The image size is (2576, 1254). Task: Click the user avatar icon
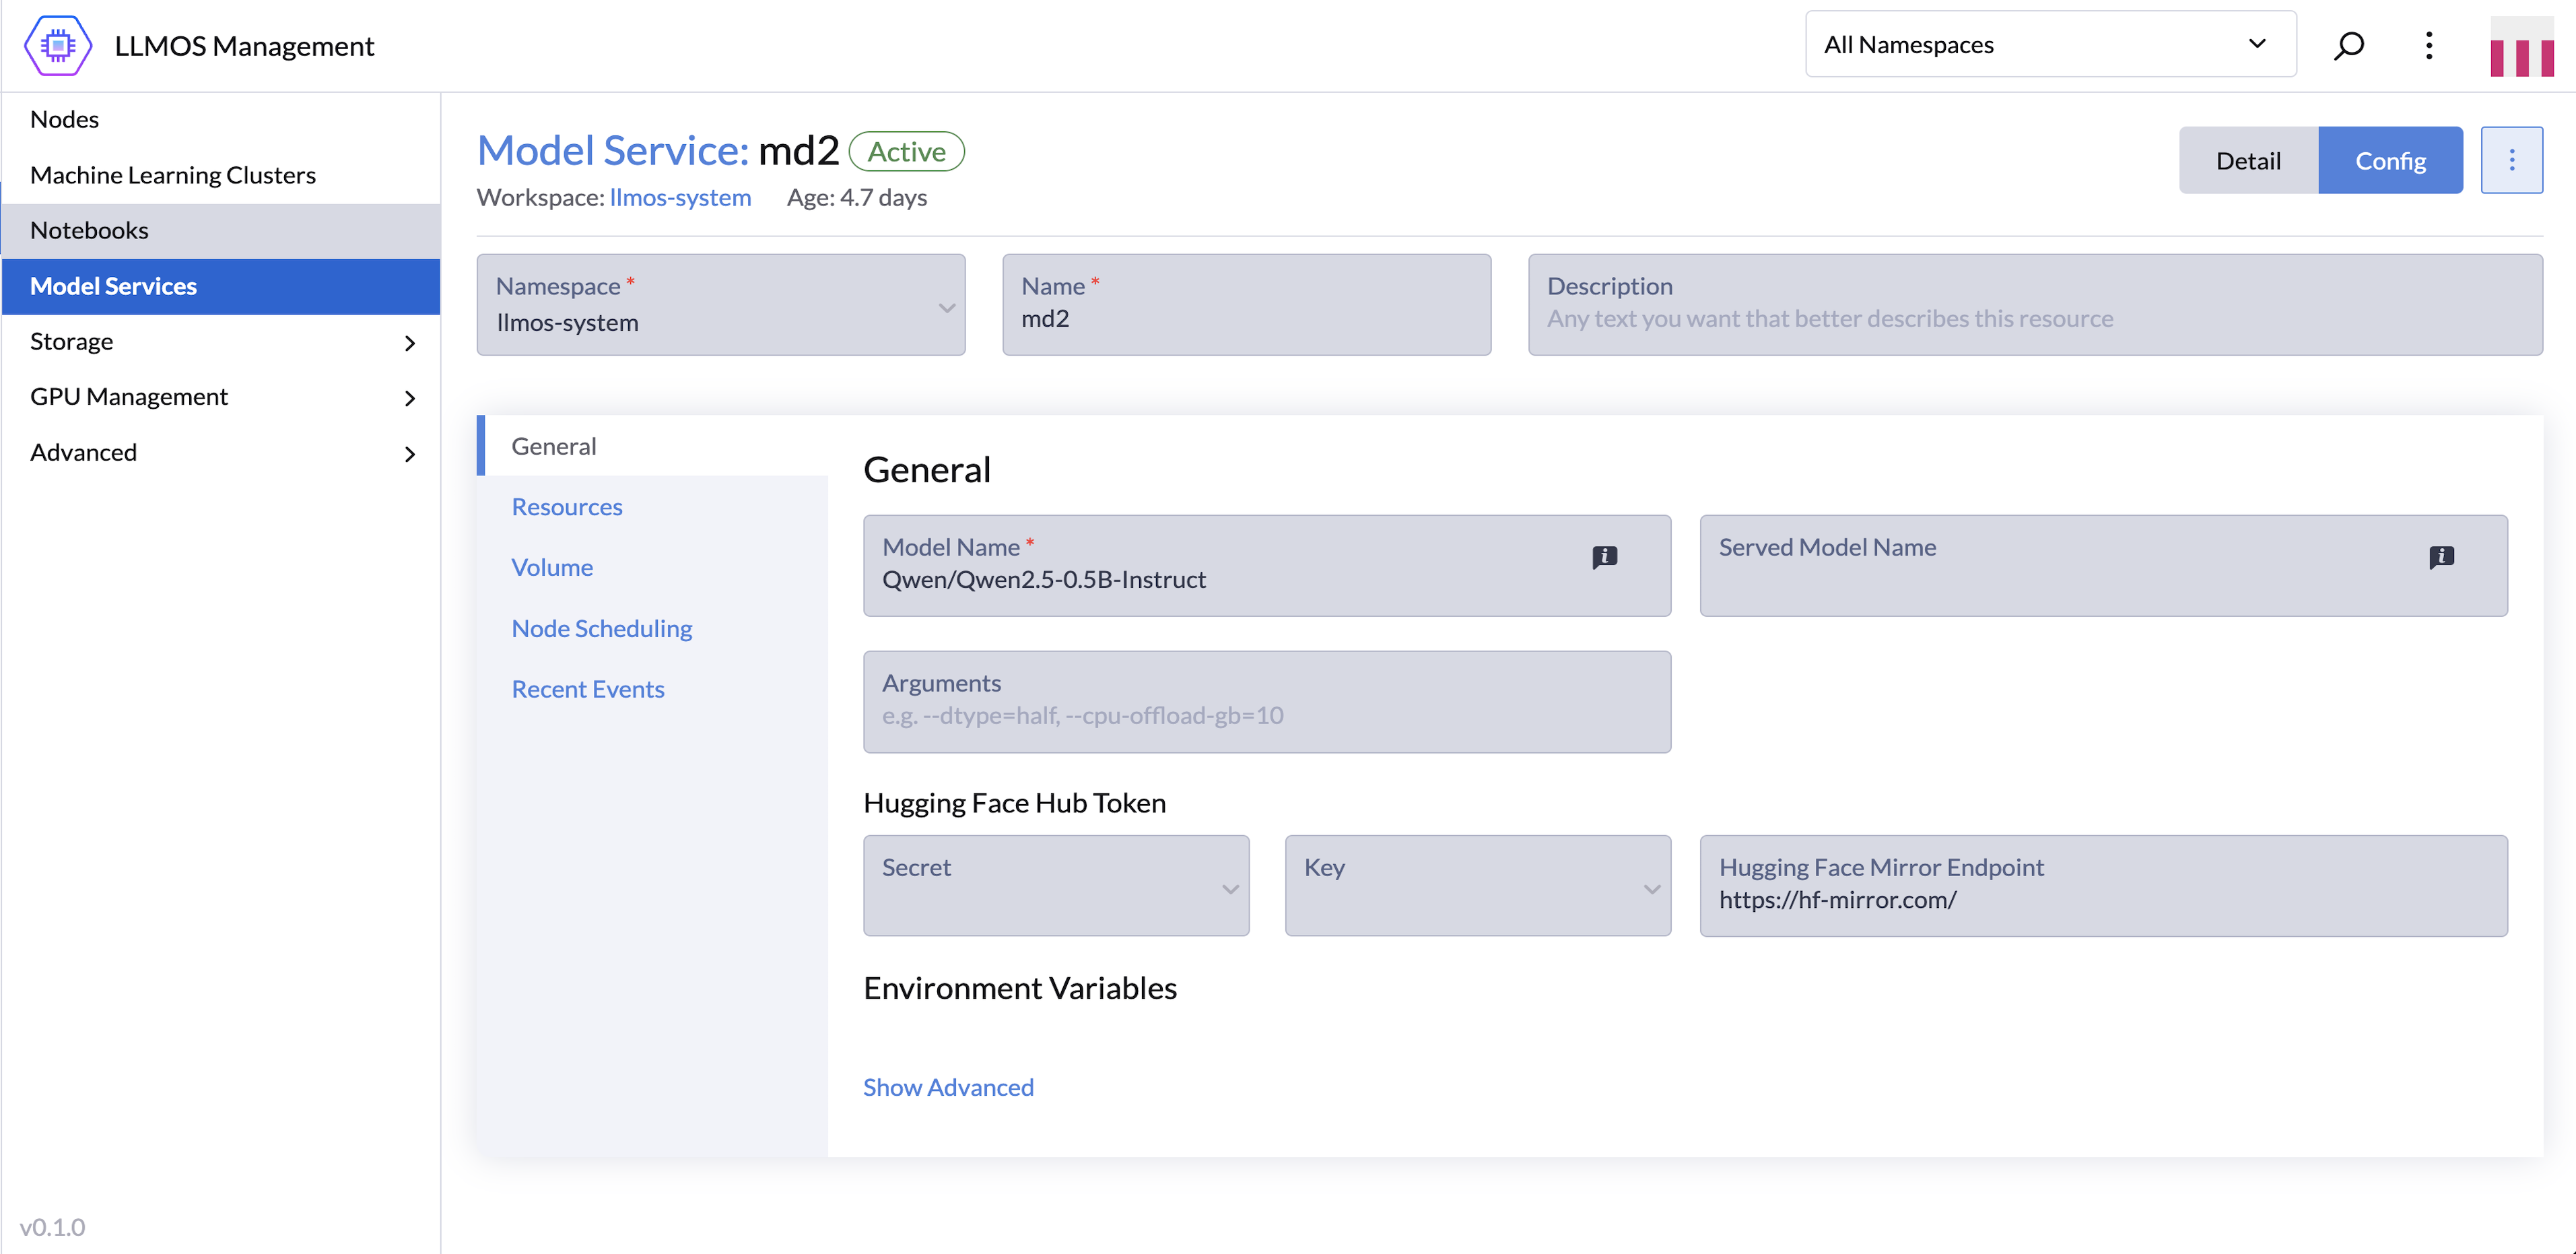(2521, 47)
